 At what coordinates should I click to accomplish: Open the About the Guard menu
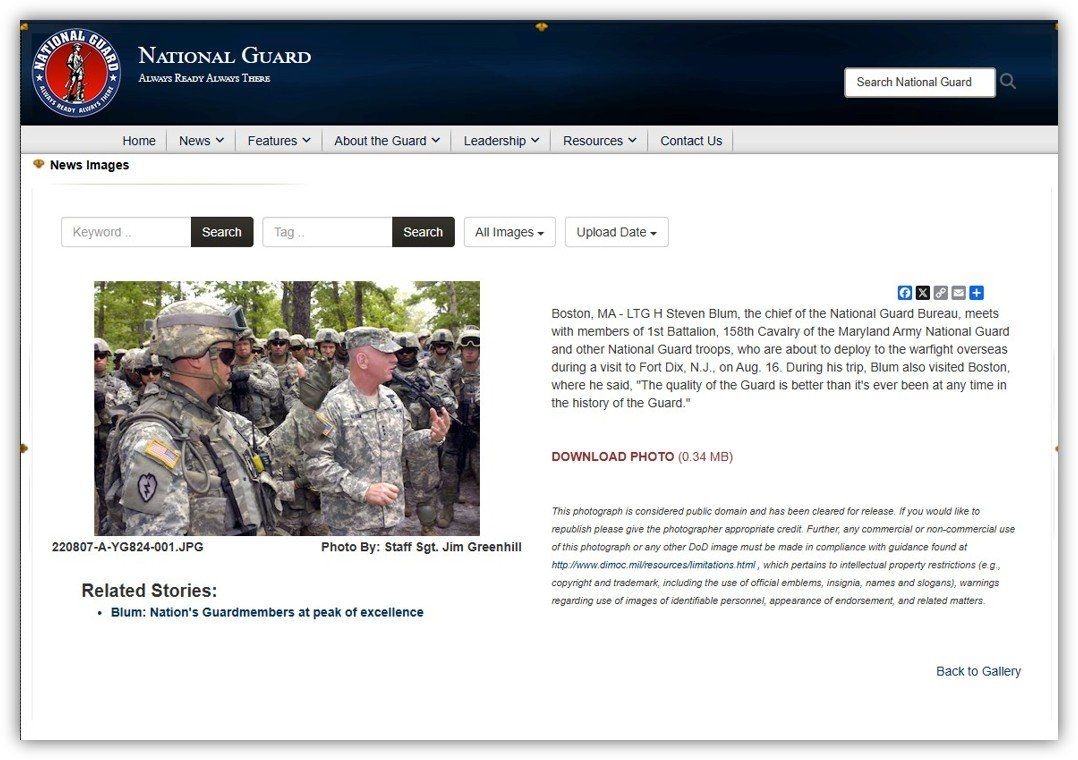pyautogui.click(x=386, y=141)
